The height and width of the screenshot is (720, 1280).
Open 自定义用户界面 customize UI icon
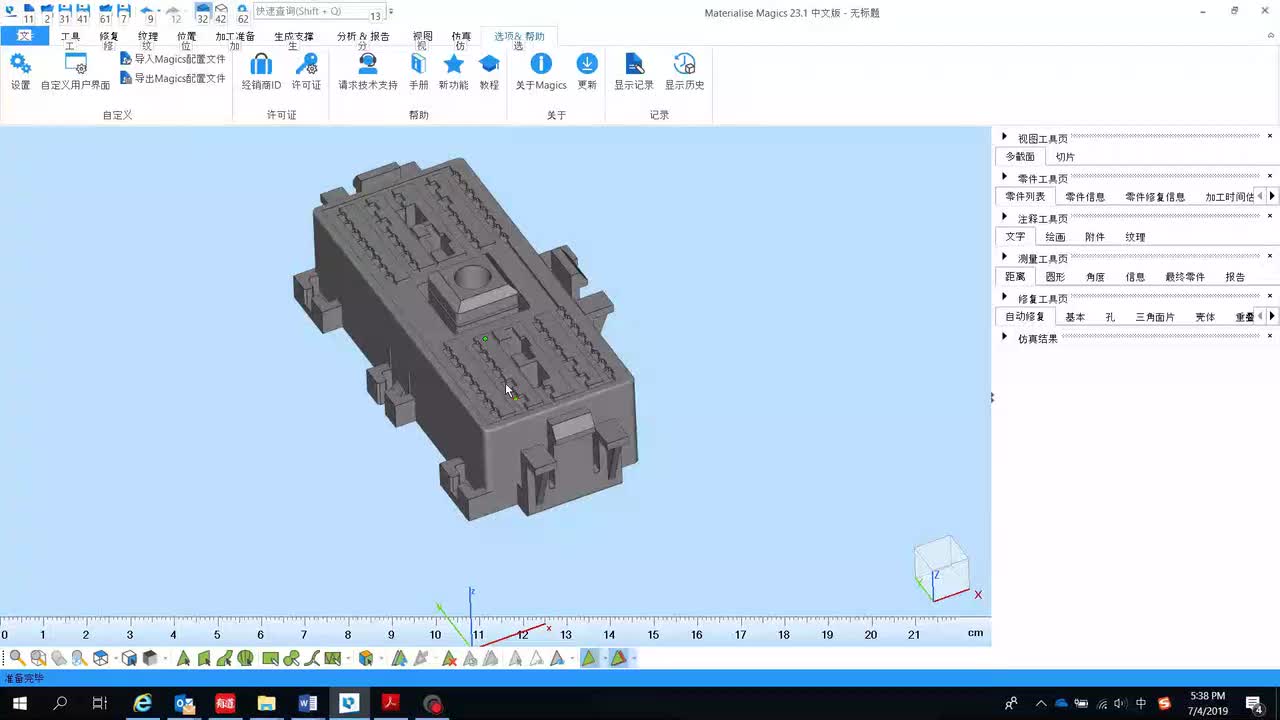tap(75, 65)
